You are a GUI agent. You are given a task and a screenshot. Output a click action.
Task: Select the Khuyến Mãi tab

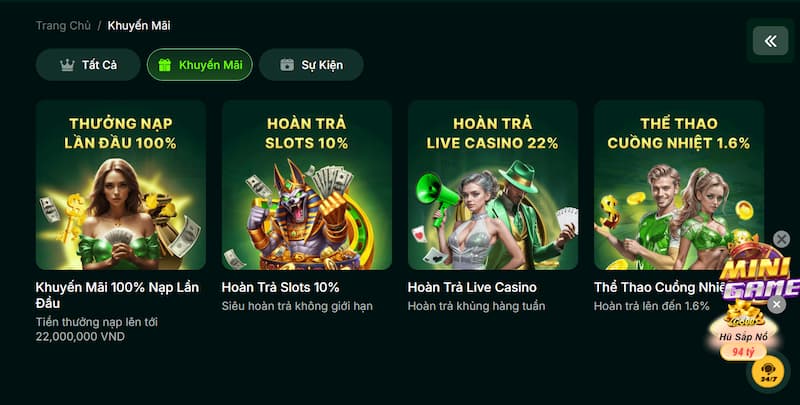point(199,65)
